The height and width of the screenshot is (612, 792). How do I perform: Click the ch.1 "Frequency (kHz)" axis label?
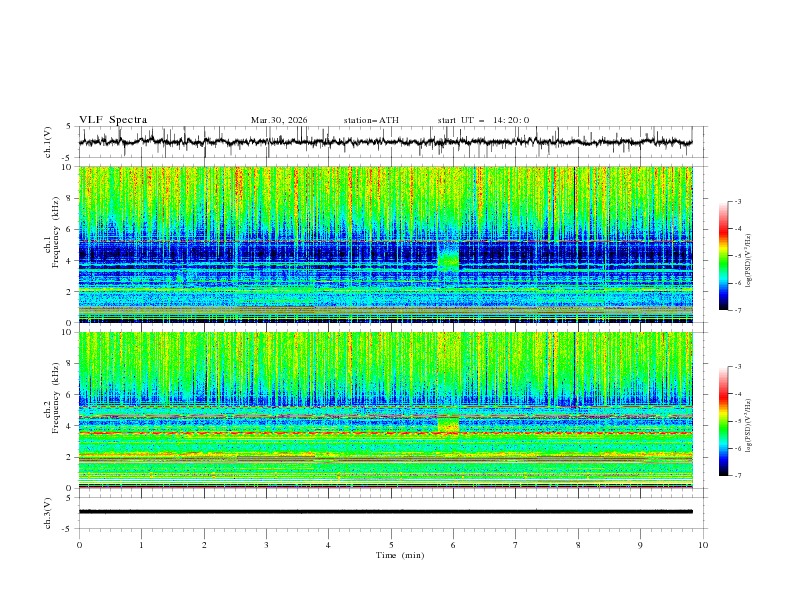55,233
